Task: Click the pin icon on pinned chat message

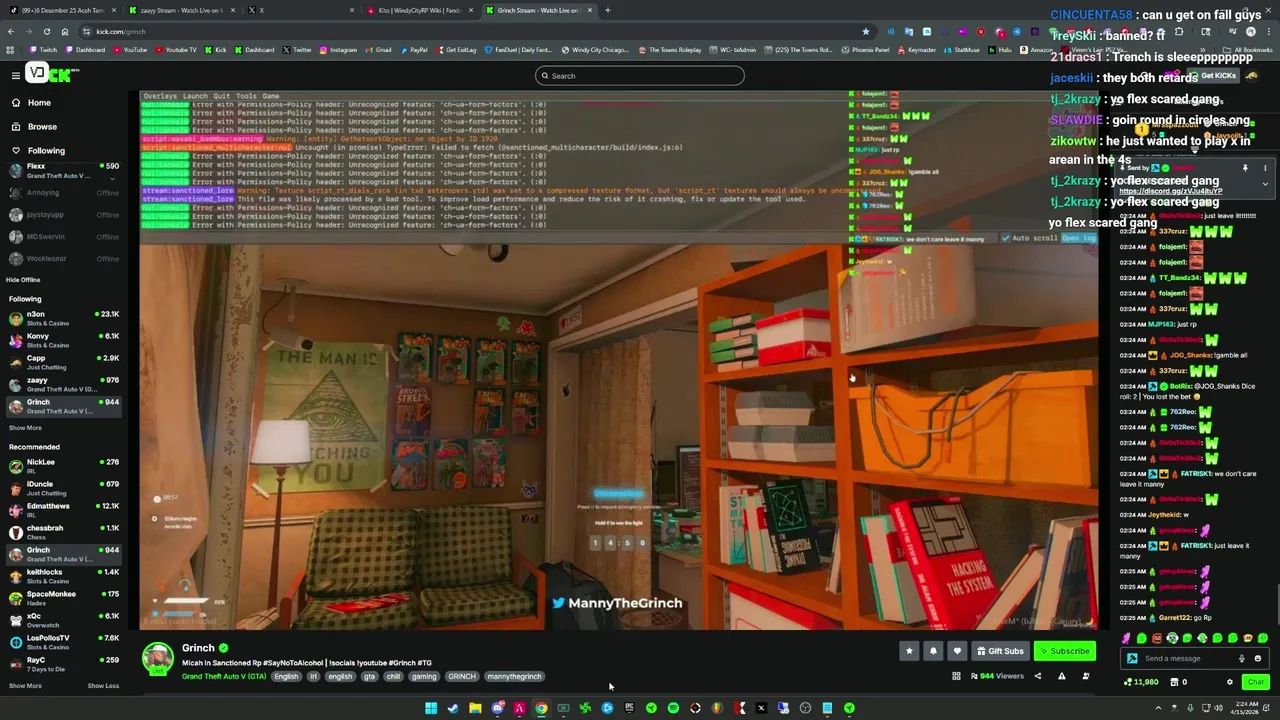Action: [1245, 168]
